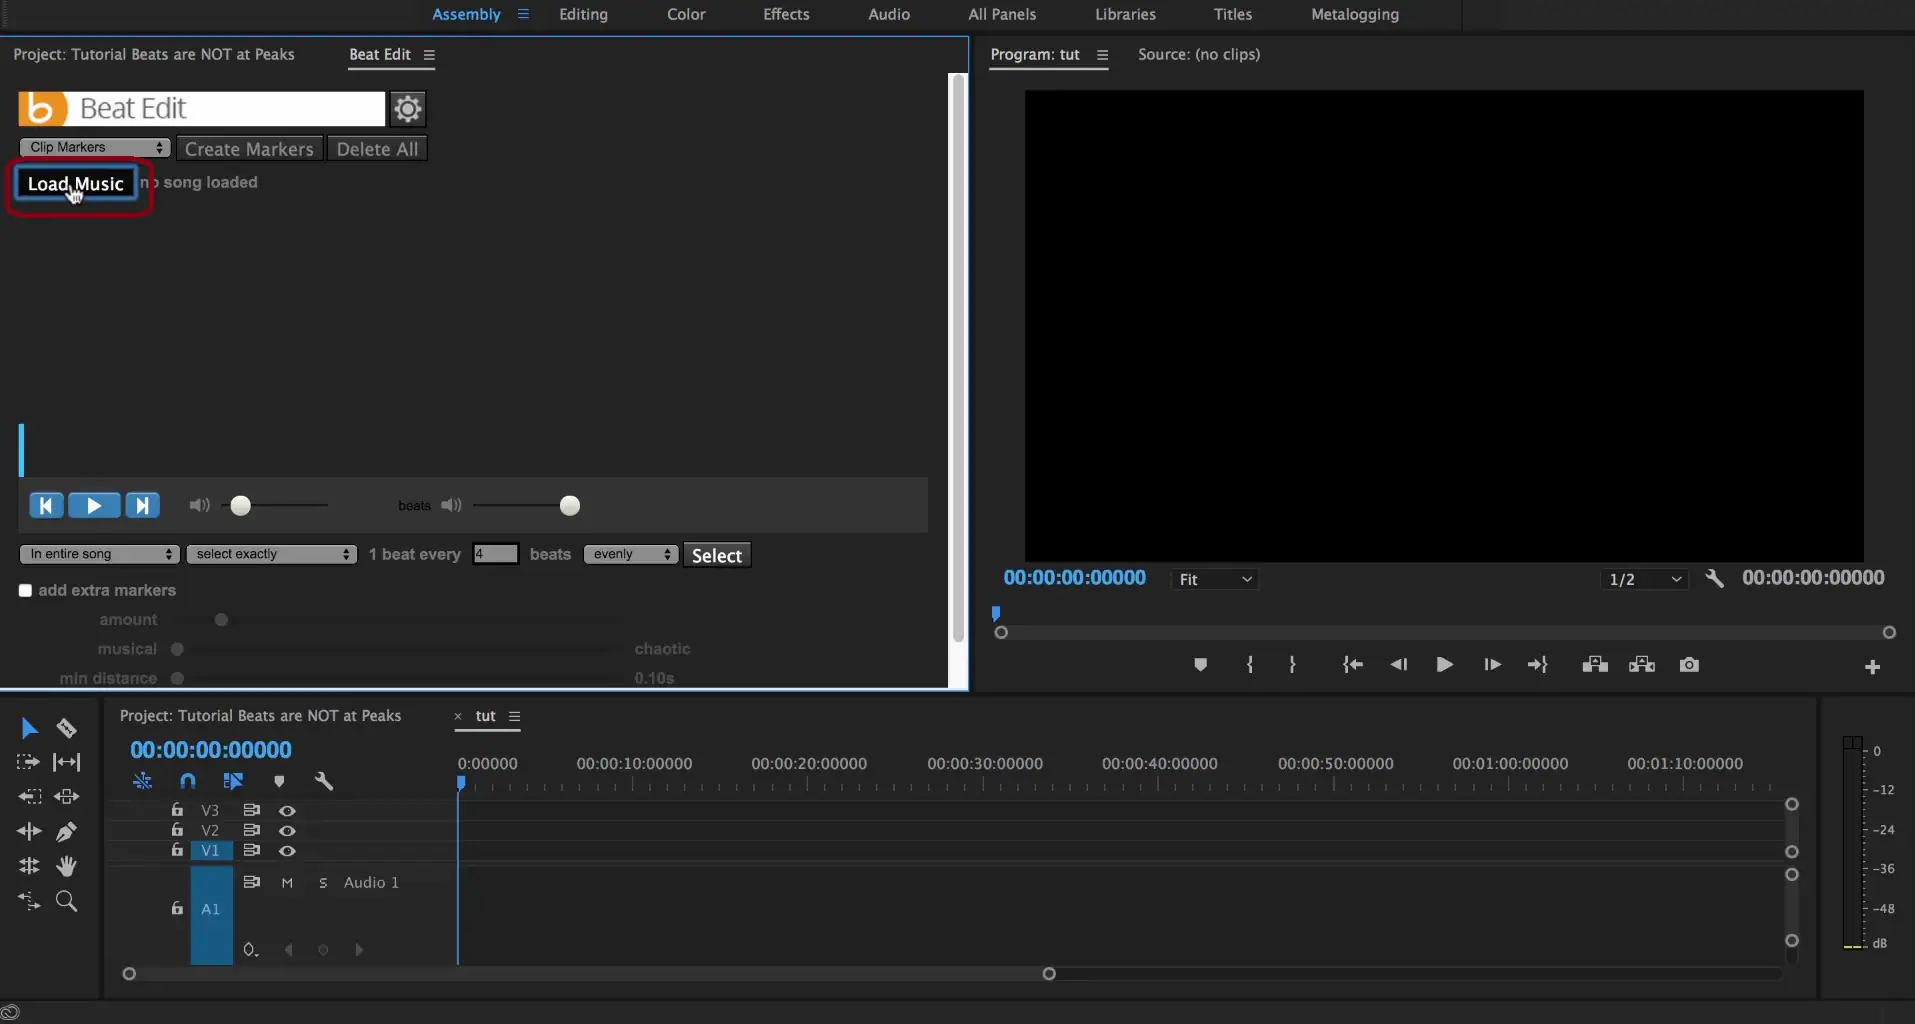Click Load Music button
The width and height of the screenshot is (1915, 1024).
[76, 183]
